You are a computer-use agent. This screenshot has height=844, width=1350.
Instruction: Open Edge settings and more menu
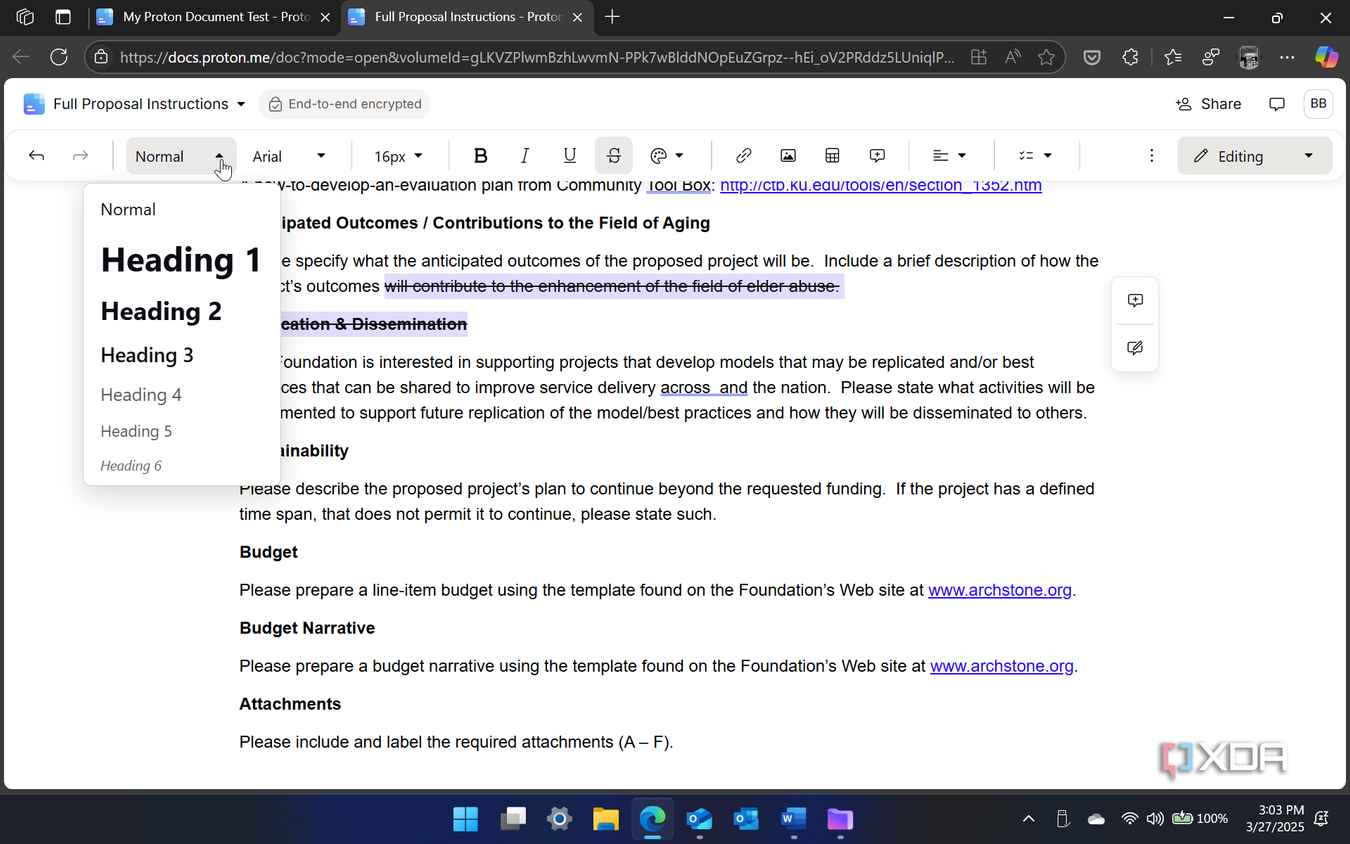1287,57
